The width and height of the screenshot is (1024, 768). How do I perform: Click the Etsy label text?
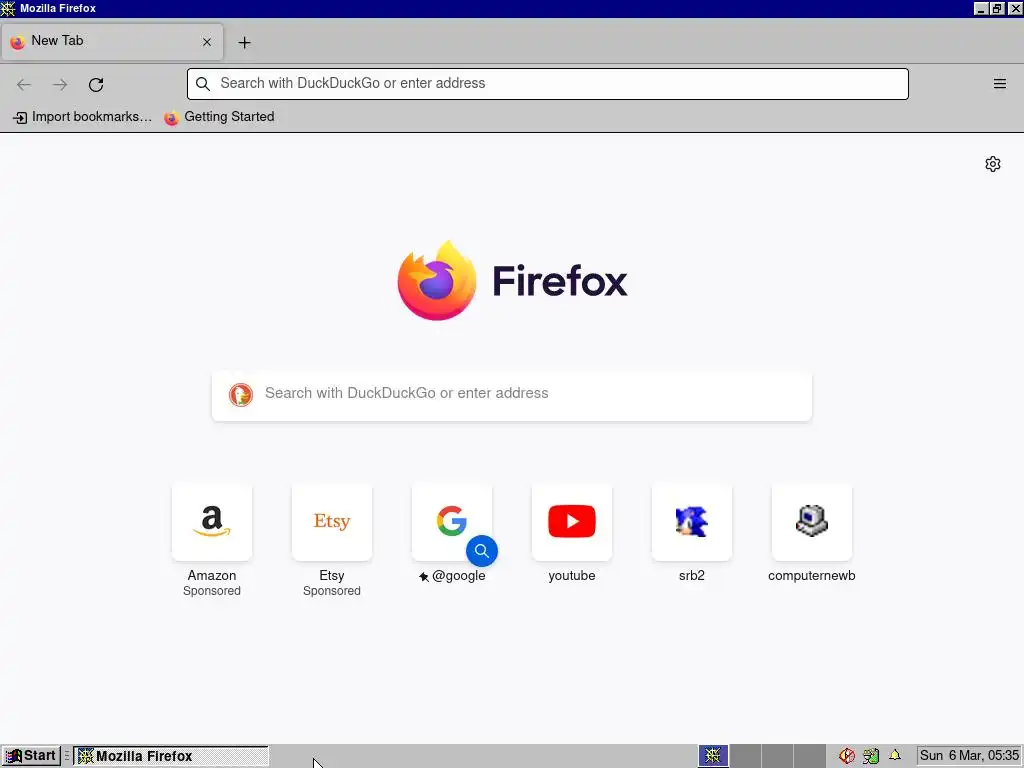coord(332,575)
